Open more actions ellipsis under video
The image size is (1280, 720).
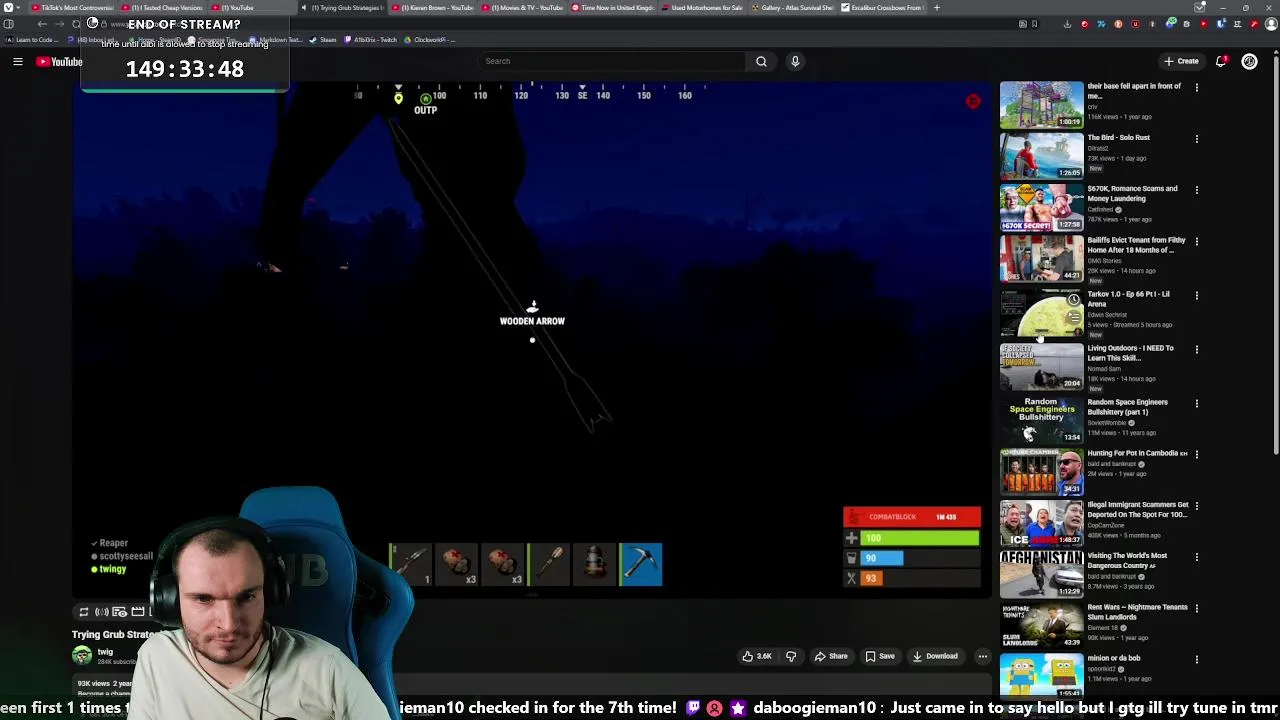tap(983, 656)
